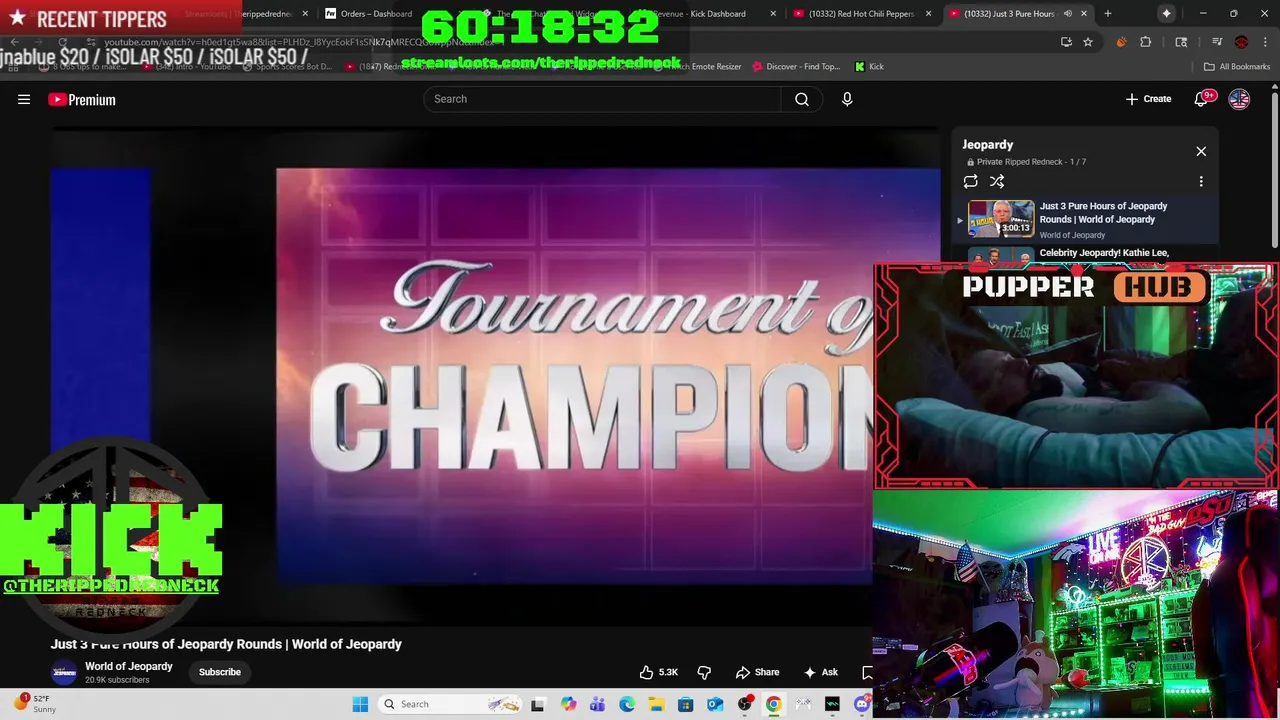Open Discord from the taskbar
1280x720 pixels.
tap(862, 704)
